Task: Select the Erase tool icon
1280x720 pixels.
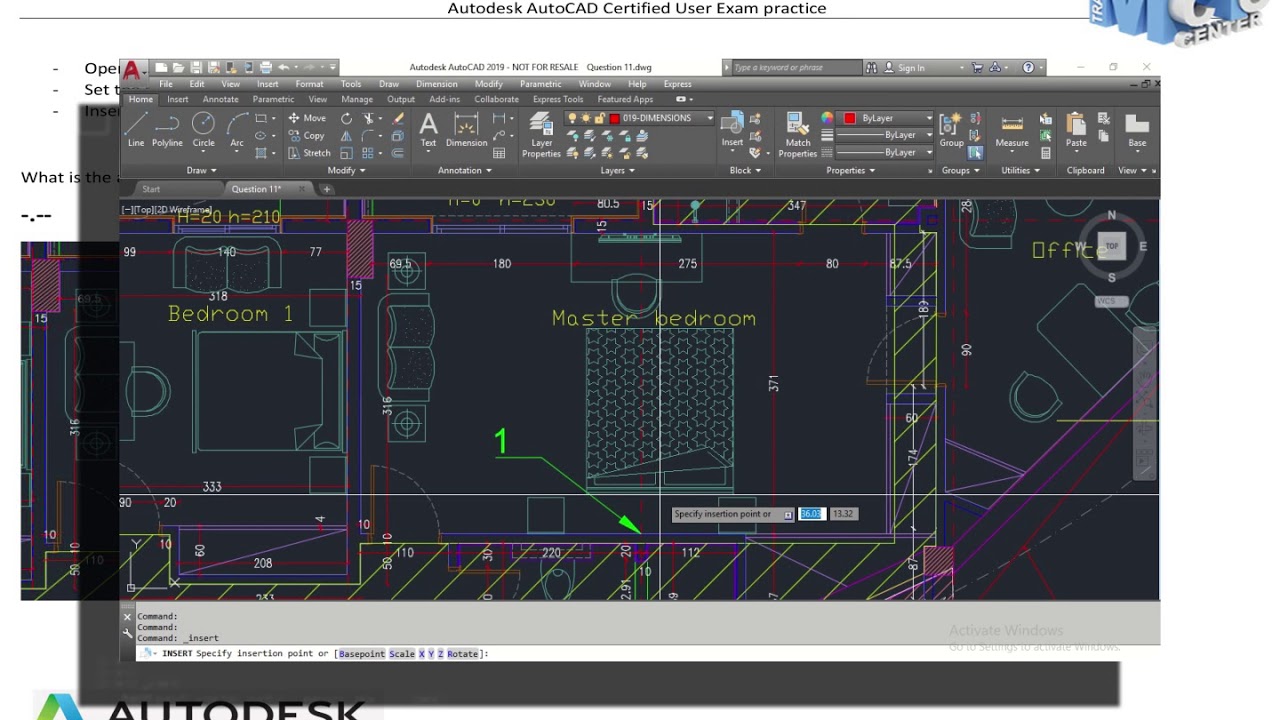Action: (397, 118)
